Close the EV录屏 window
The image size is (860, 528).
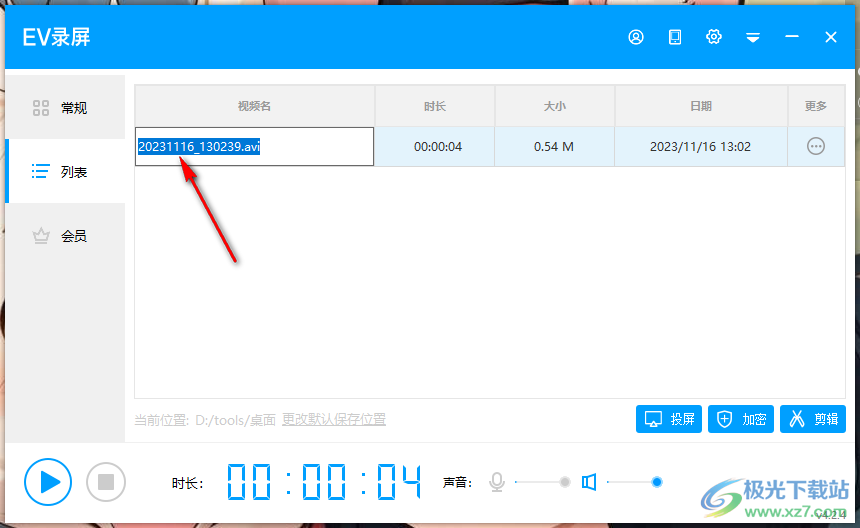click(830, 37)
